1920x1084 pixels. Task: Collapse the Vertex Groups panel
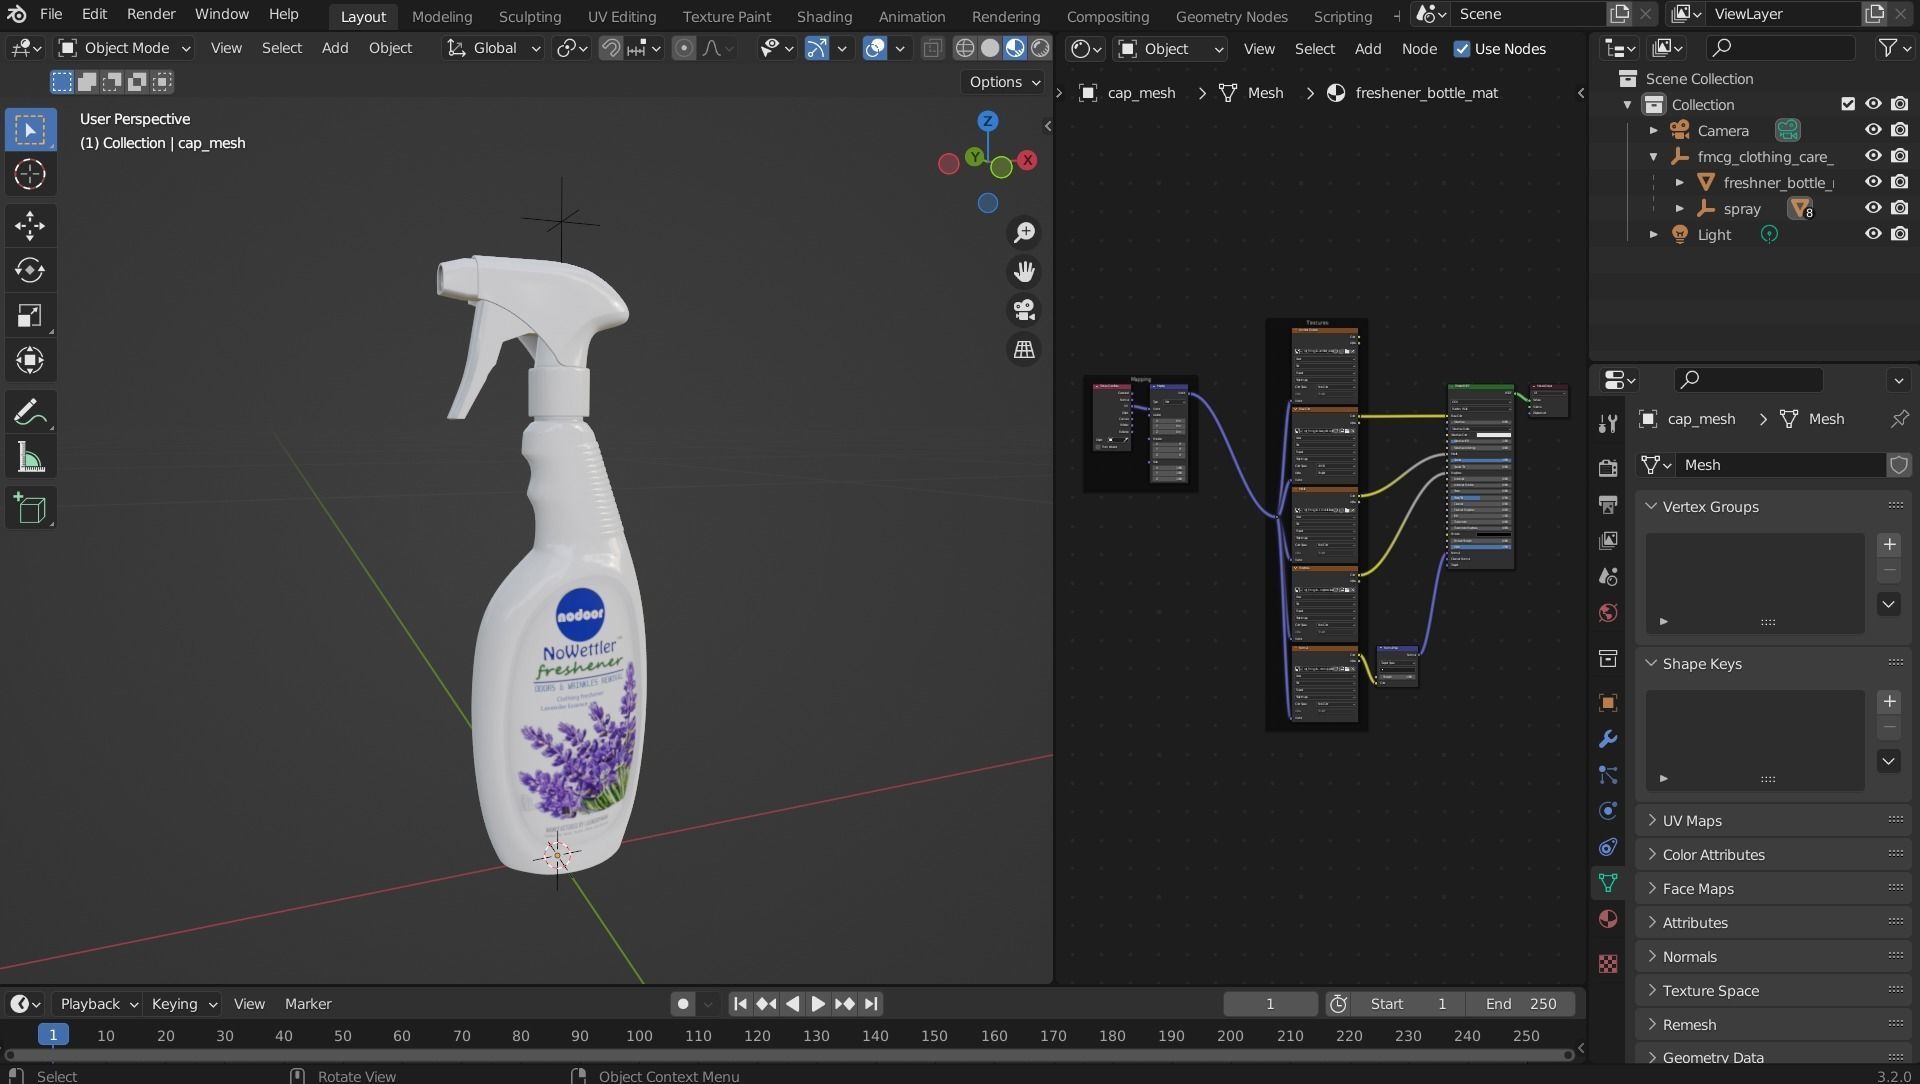point(1774,507)
